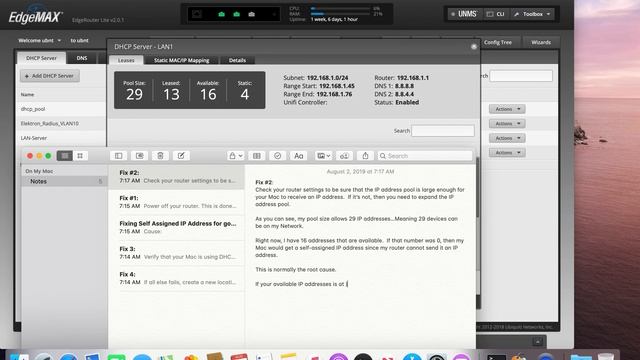Open the CLI button in EdgeMAX header
640x360 pixels.
(496, 14)
